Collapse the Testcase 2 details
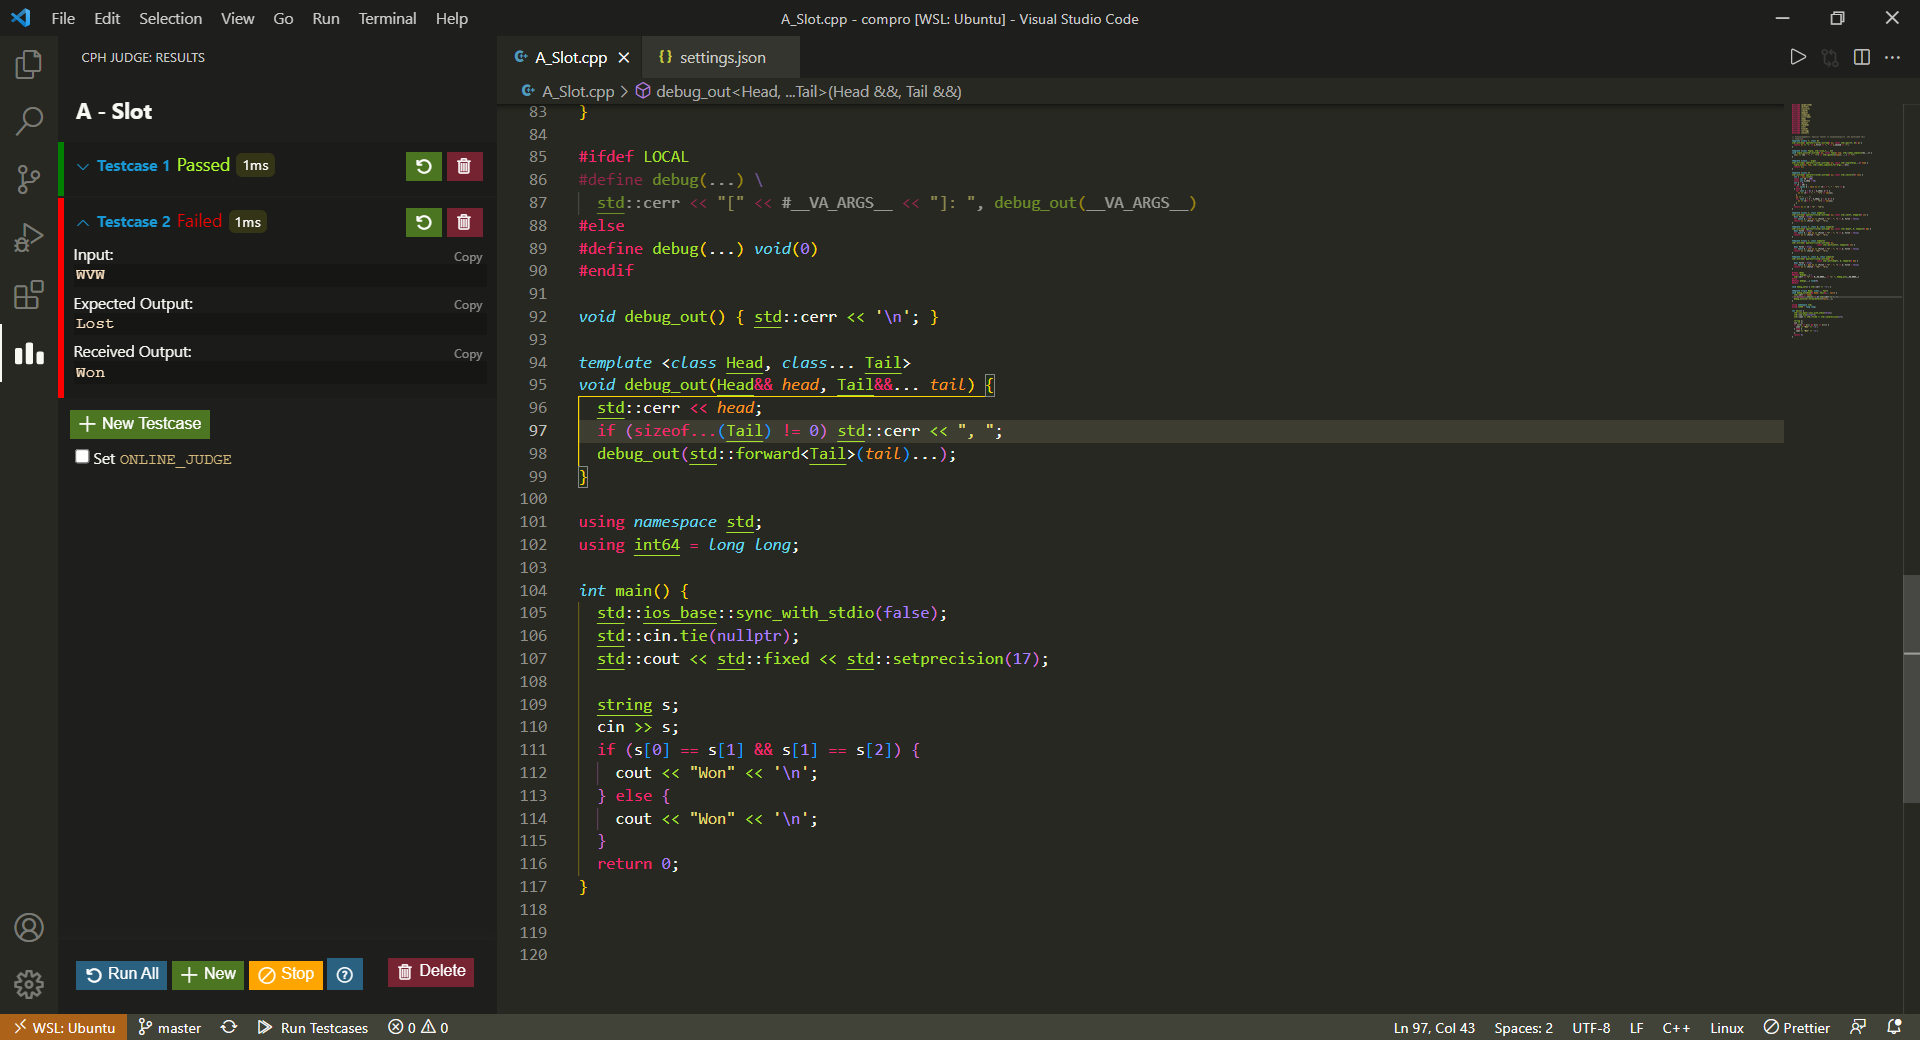The width and height of the screenshot is (1920, 1040). coord(83,222)
